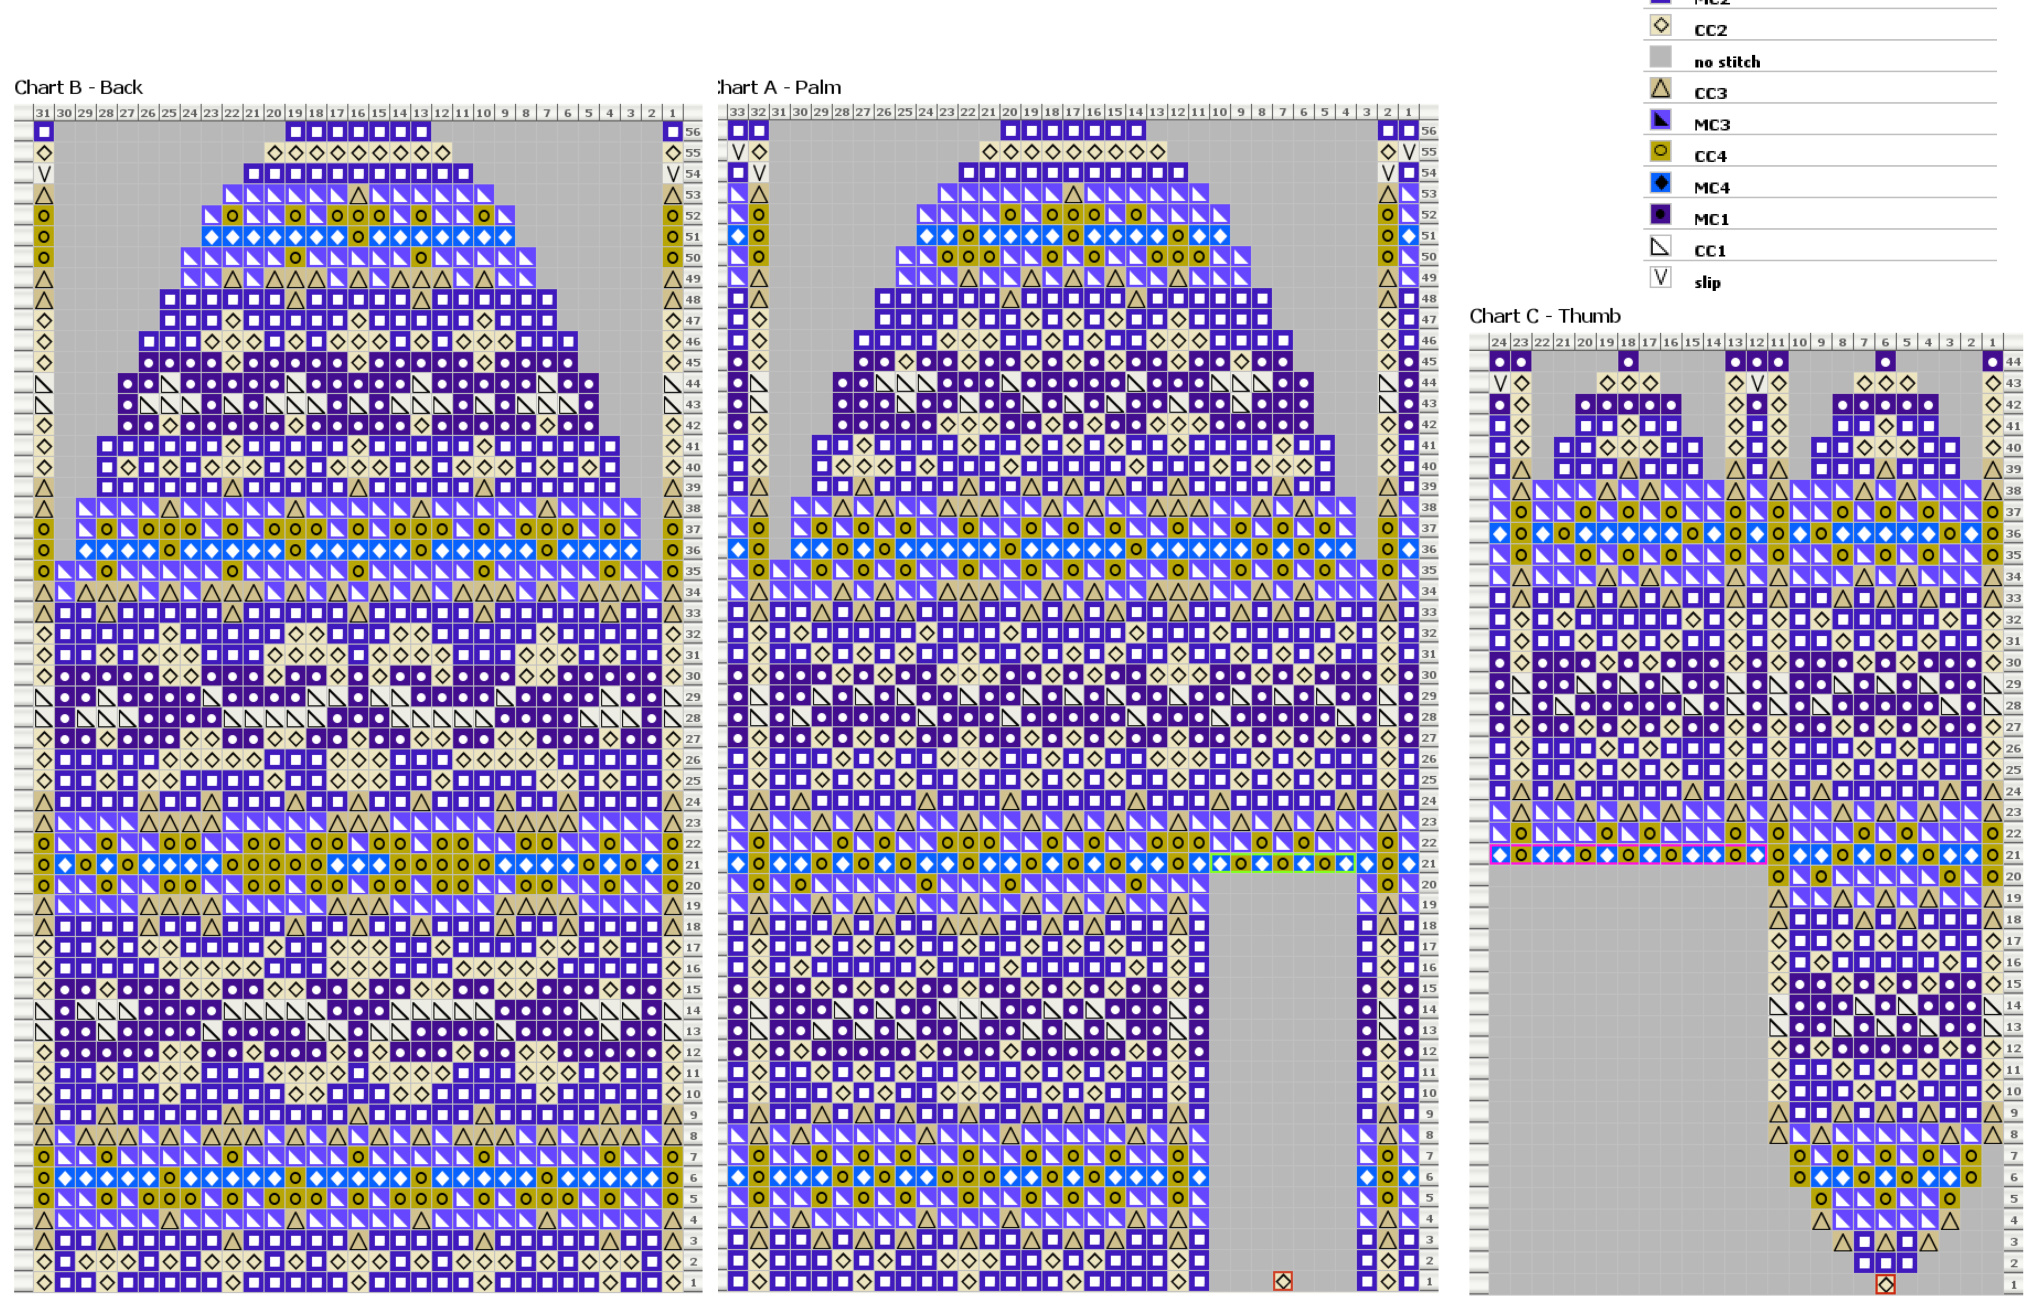Click the 'MC4' legend label
Image resolution: width=2037 pixels, height=1311 pixels.
pos(1711,188)
